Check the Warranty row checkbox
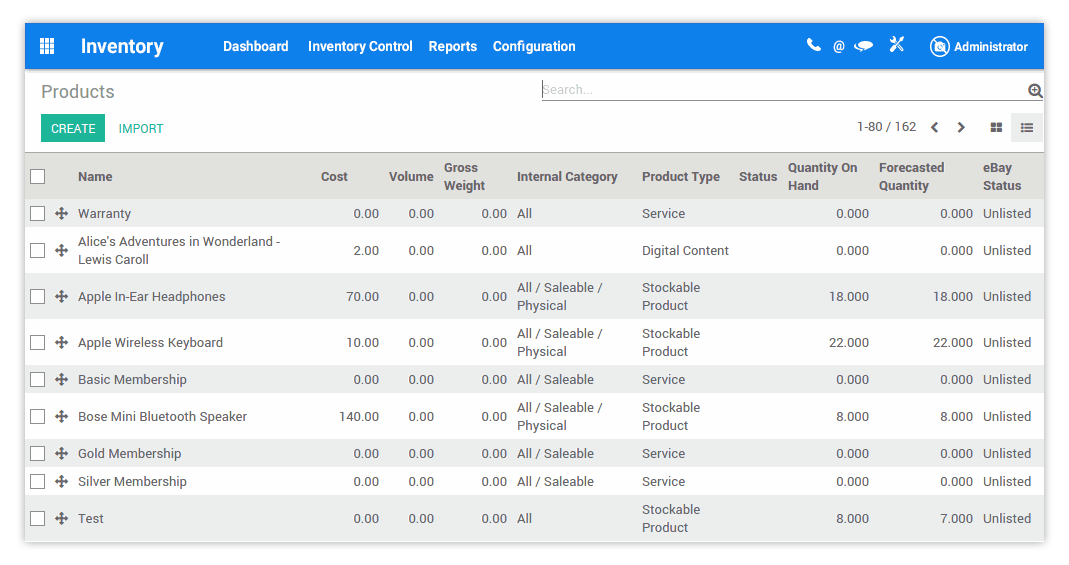Screen dimensions: 1069x565 [x=37, y=213]
